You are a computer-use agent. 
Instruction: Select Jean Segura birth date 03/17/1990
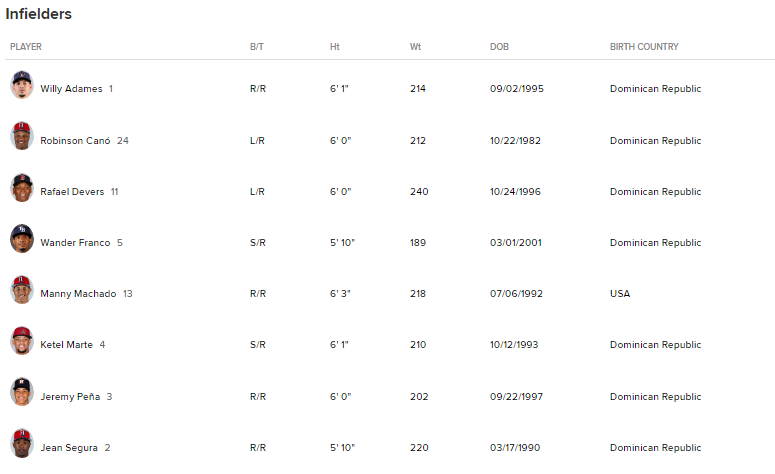click(515, 448)
